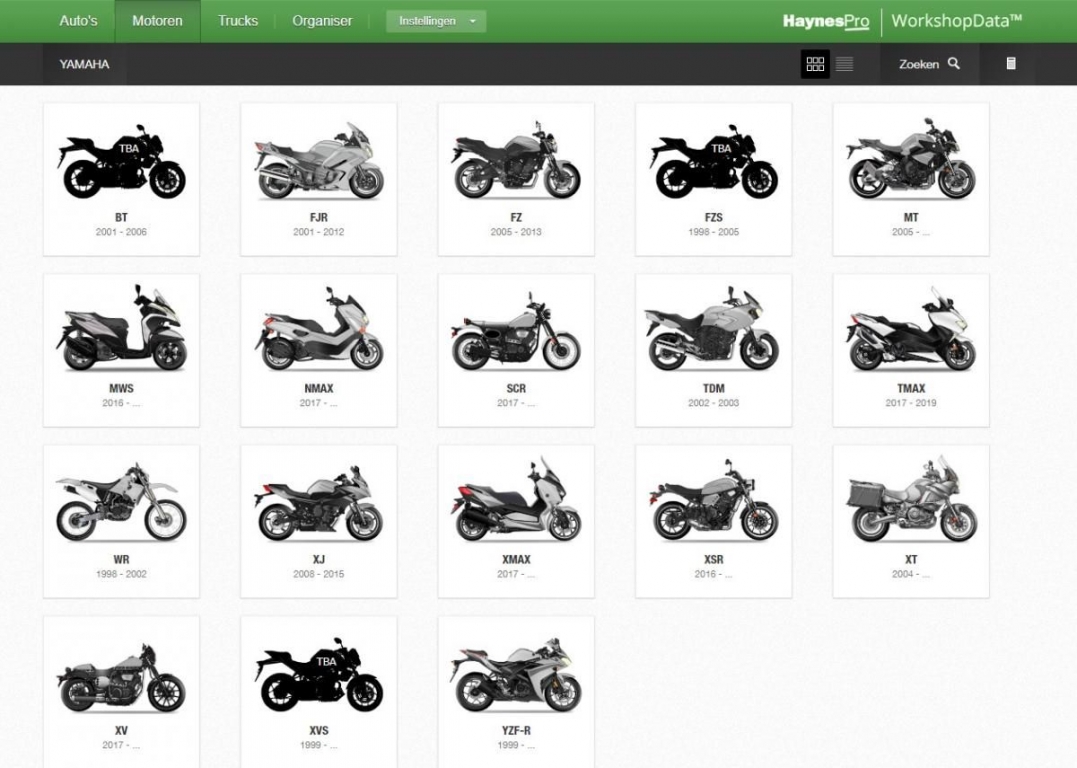Click the WorkshopData logo text

coord(956,21)
